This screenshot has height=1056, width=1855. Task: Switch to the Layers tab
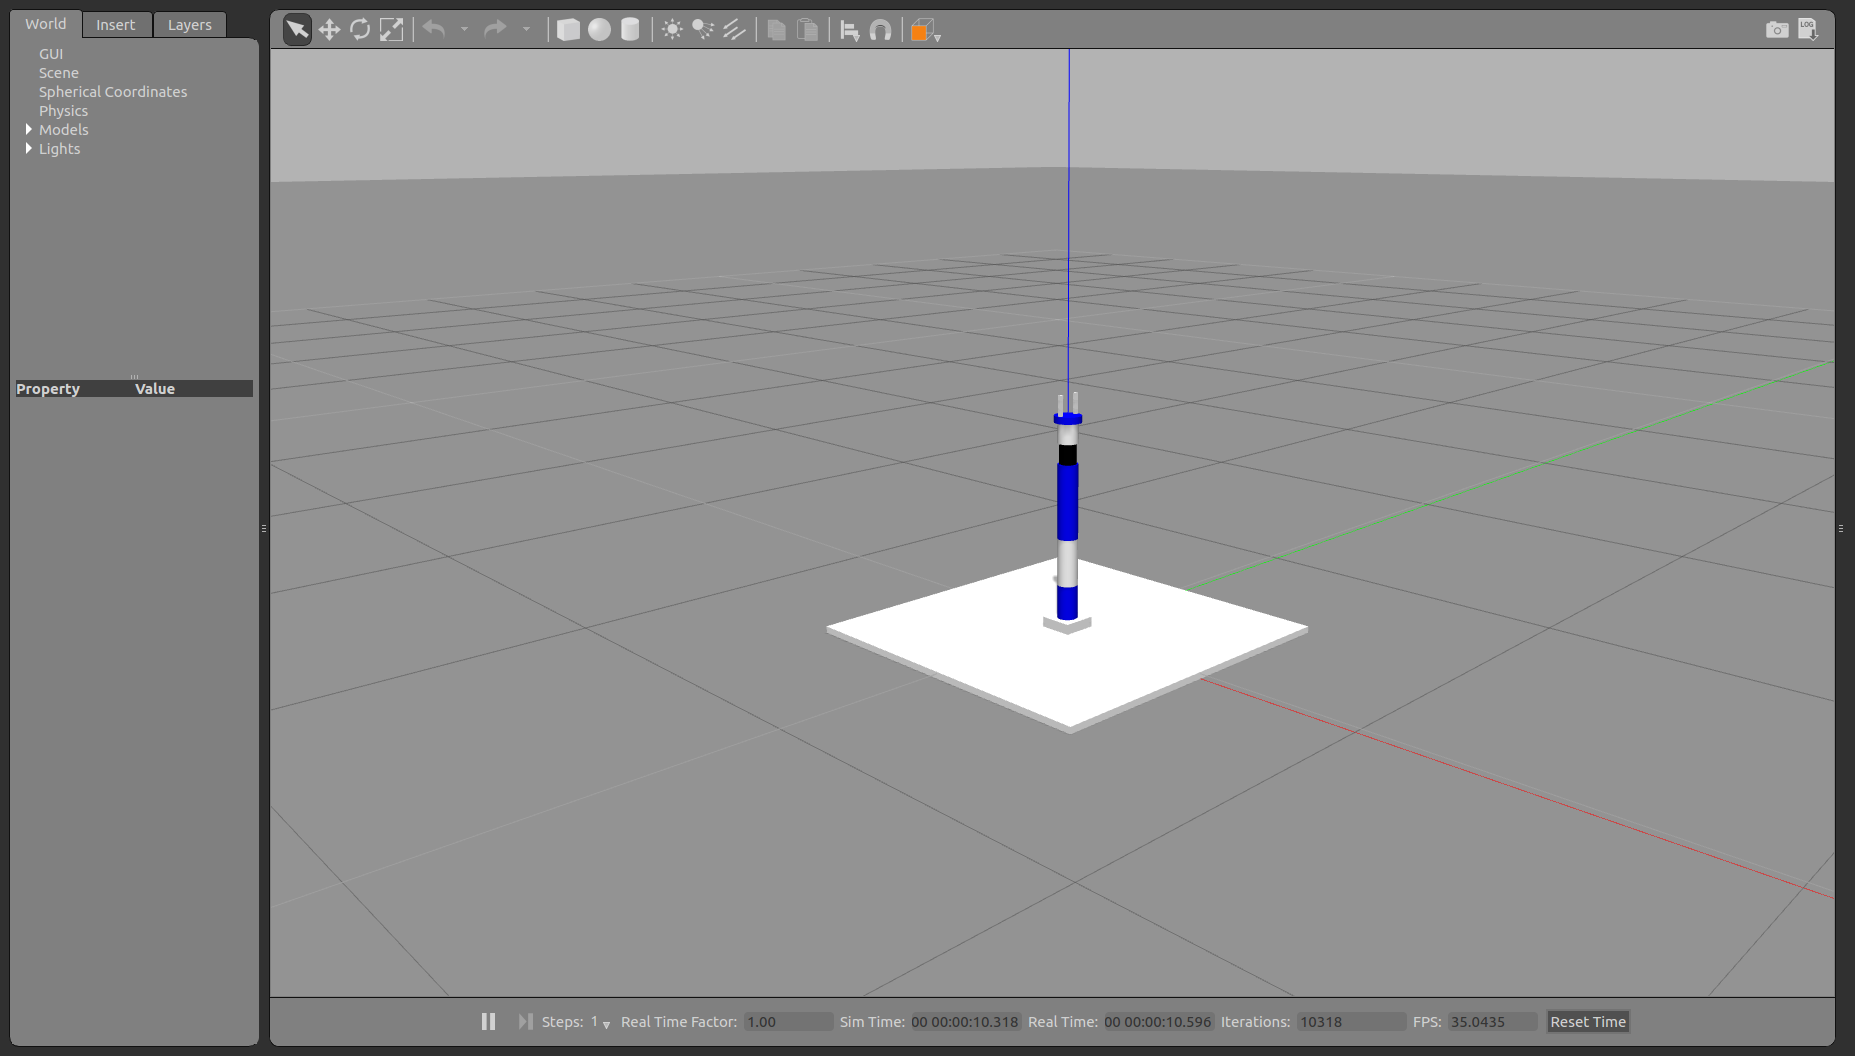point(190,25)
